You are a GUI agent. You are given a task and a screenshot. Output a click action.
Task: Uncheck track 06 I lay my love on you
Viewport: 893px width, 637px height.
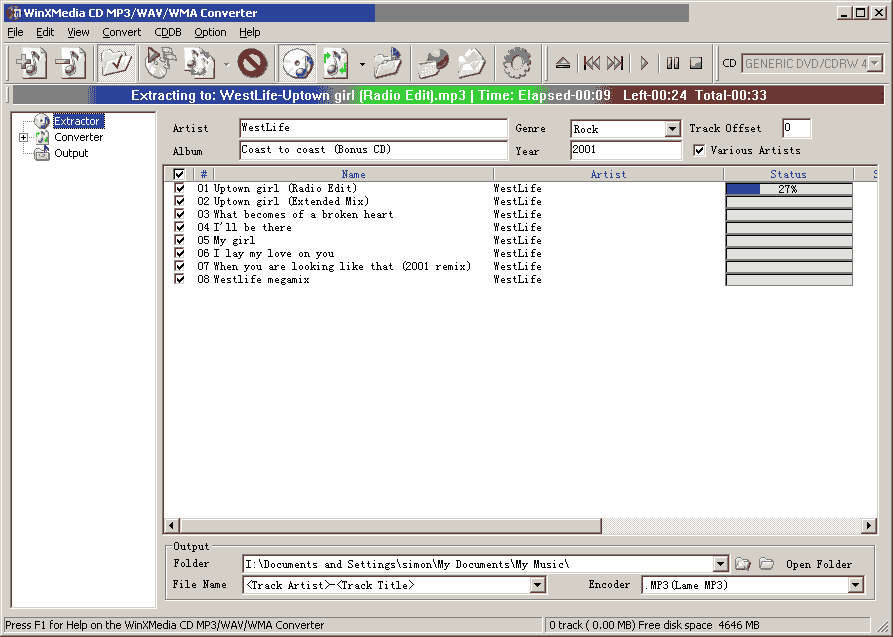tap(179, 253)
